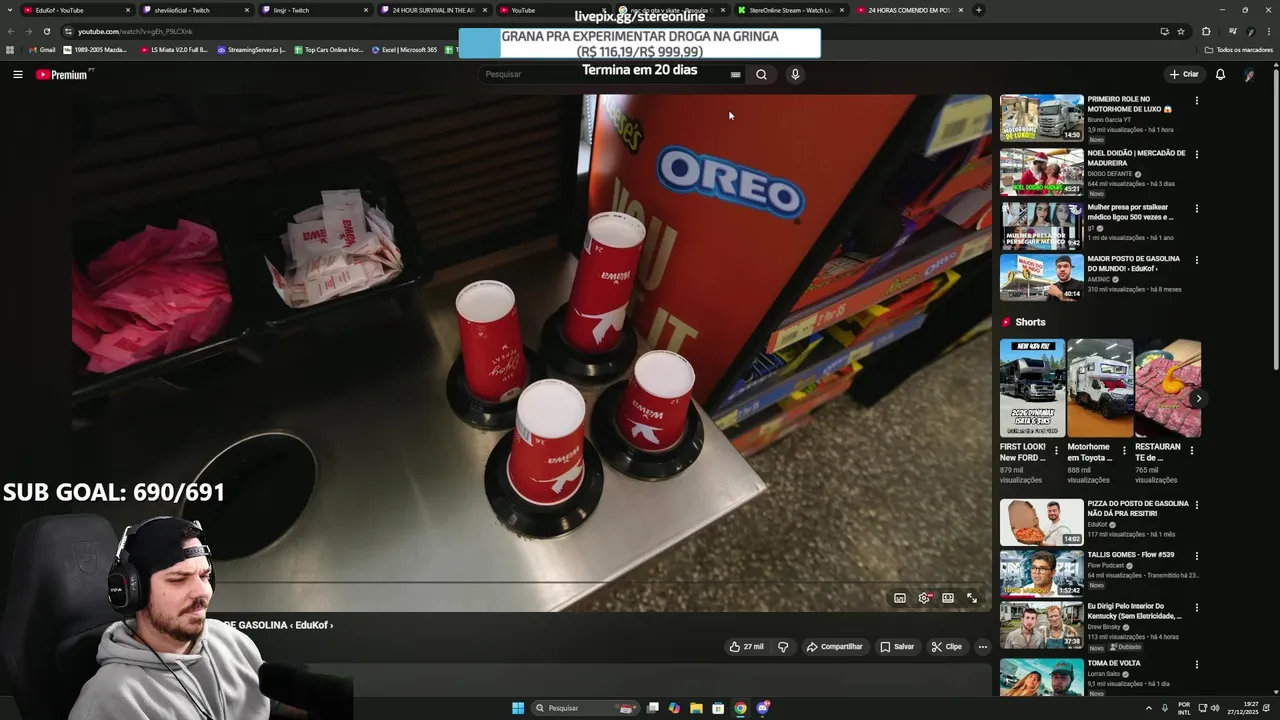Click the Salvar button
The width and height of the screenshot is (1280, 720).
(x=897, y=647)
